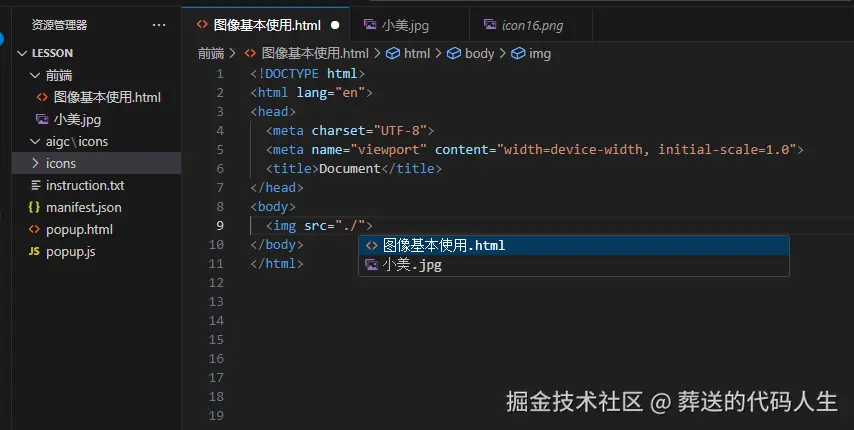Click the text file icon of instruction.txt
The width and height of the screenshot is (854, 430).
(35, 185)
